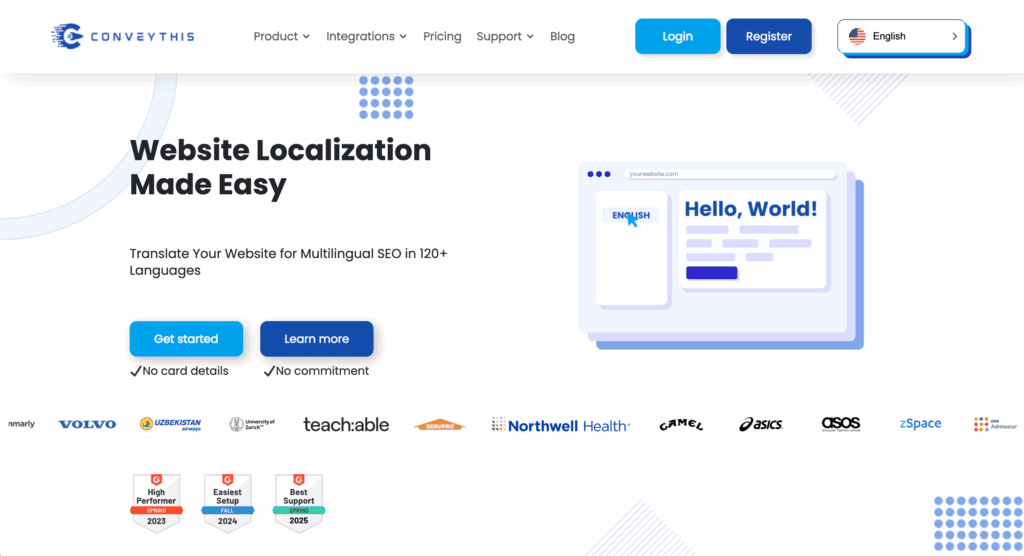Click the zSpace logo
The height and width of the screenshot is (556, 1024).
click(x=920, y=423)
